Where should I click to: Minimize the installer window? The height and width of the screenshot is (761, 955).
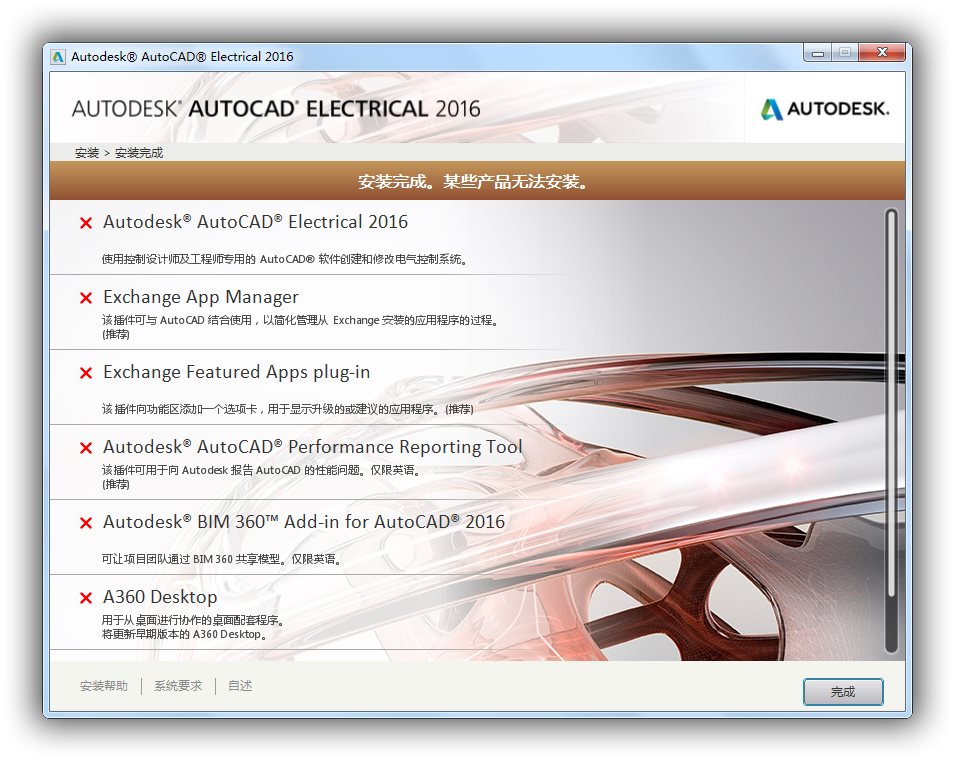point(818,53)
